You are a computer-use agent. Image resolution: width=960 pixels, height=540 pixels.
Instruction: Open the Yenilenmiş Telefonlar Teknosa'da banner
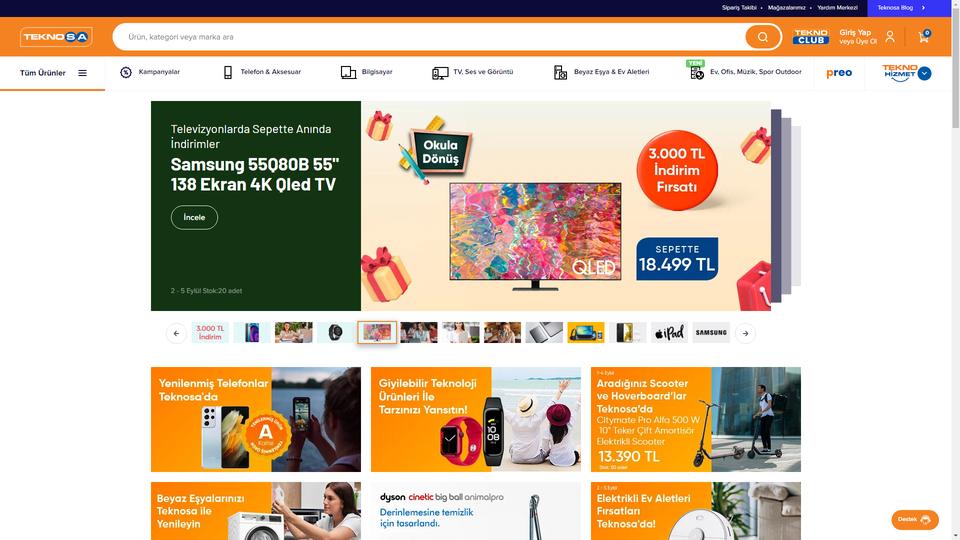tap(256, 419)
